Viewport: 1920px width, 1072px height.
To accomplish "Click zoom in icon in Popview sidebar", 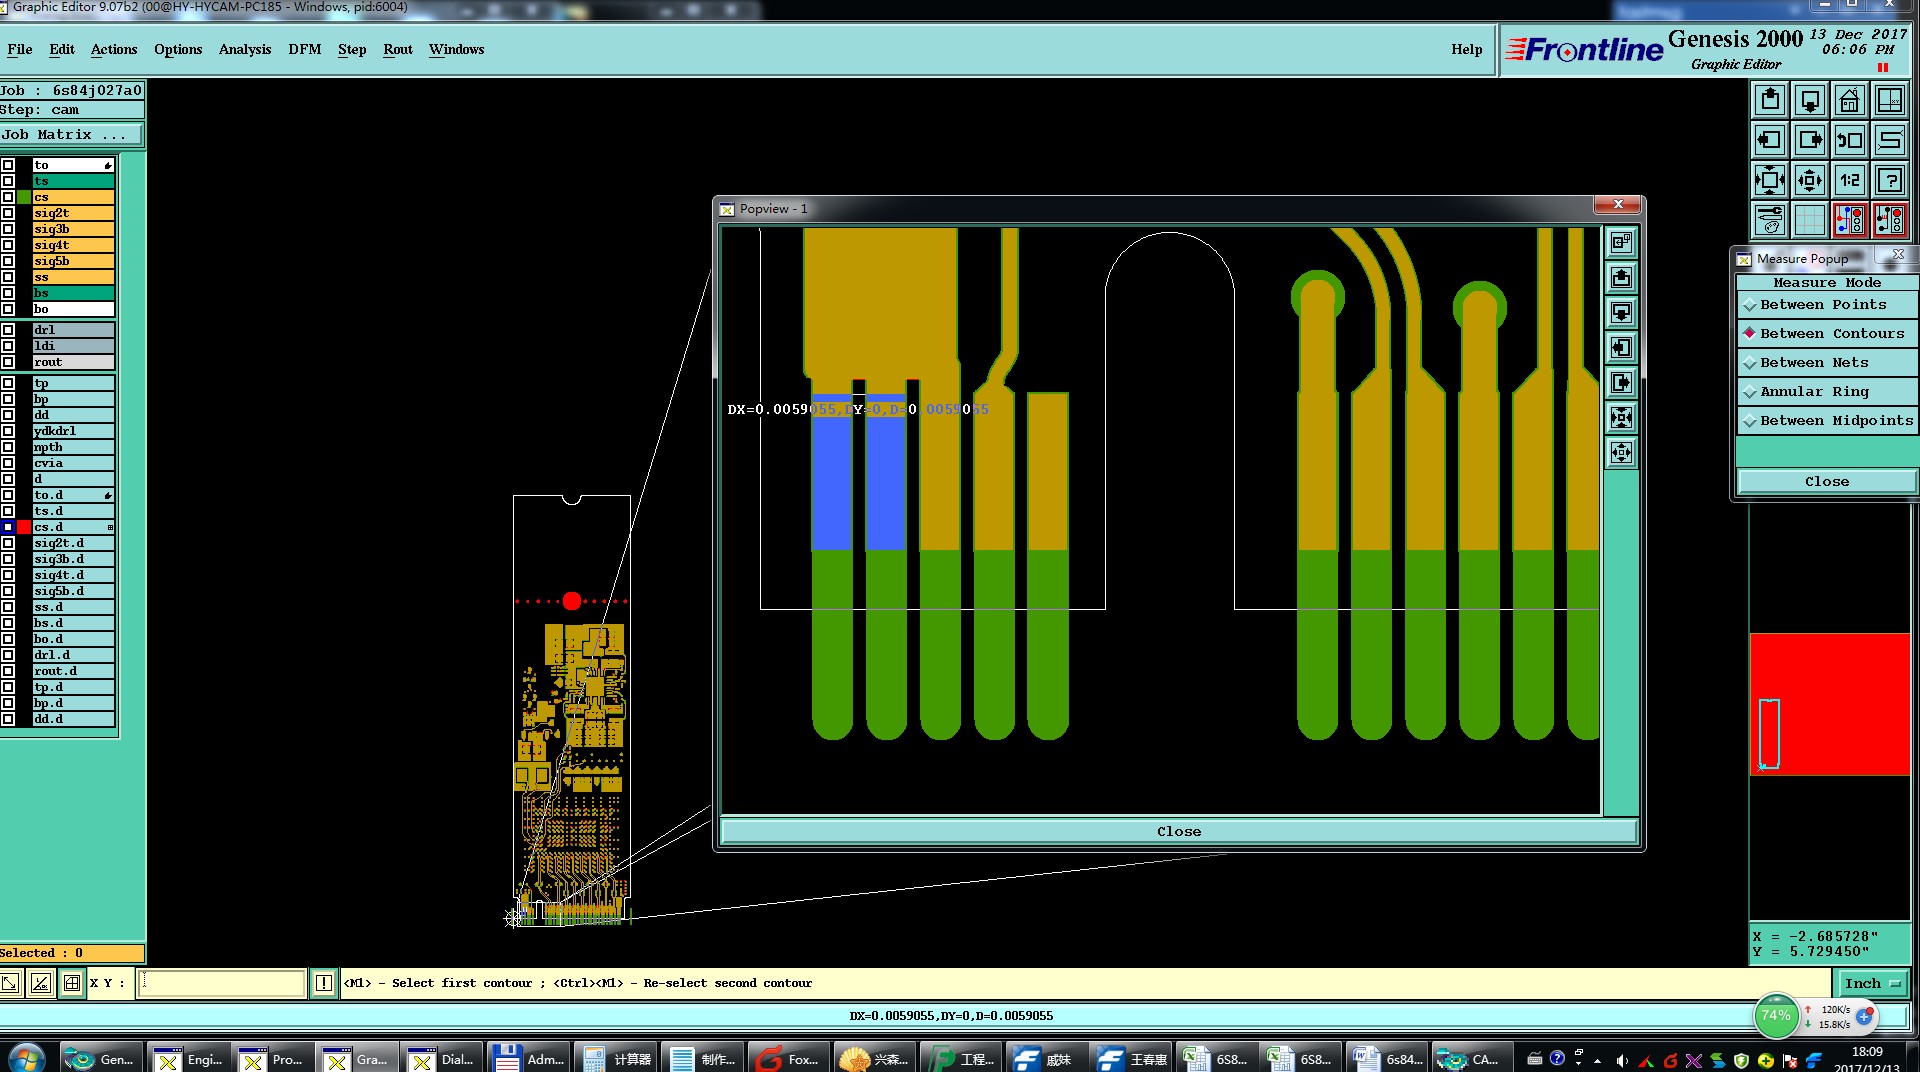I will pyautogui.click(x=1621, y=417).
